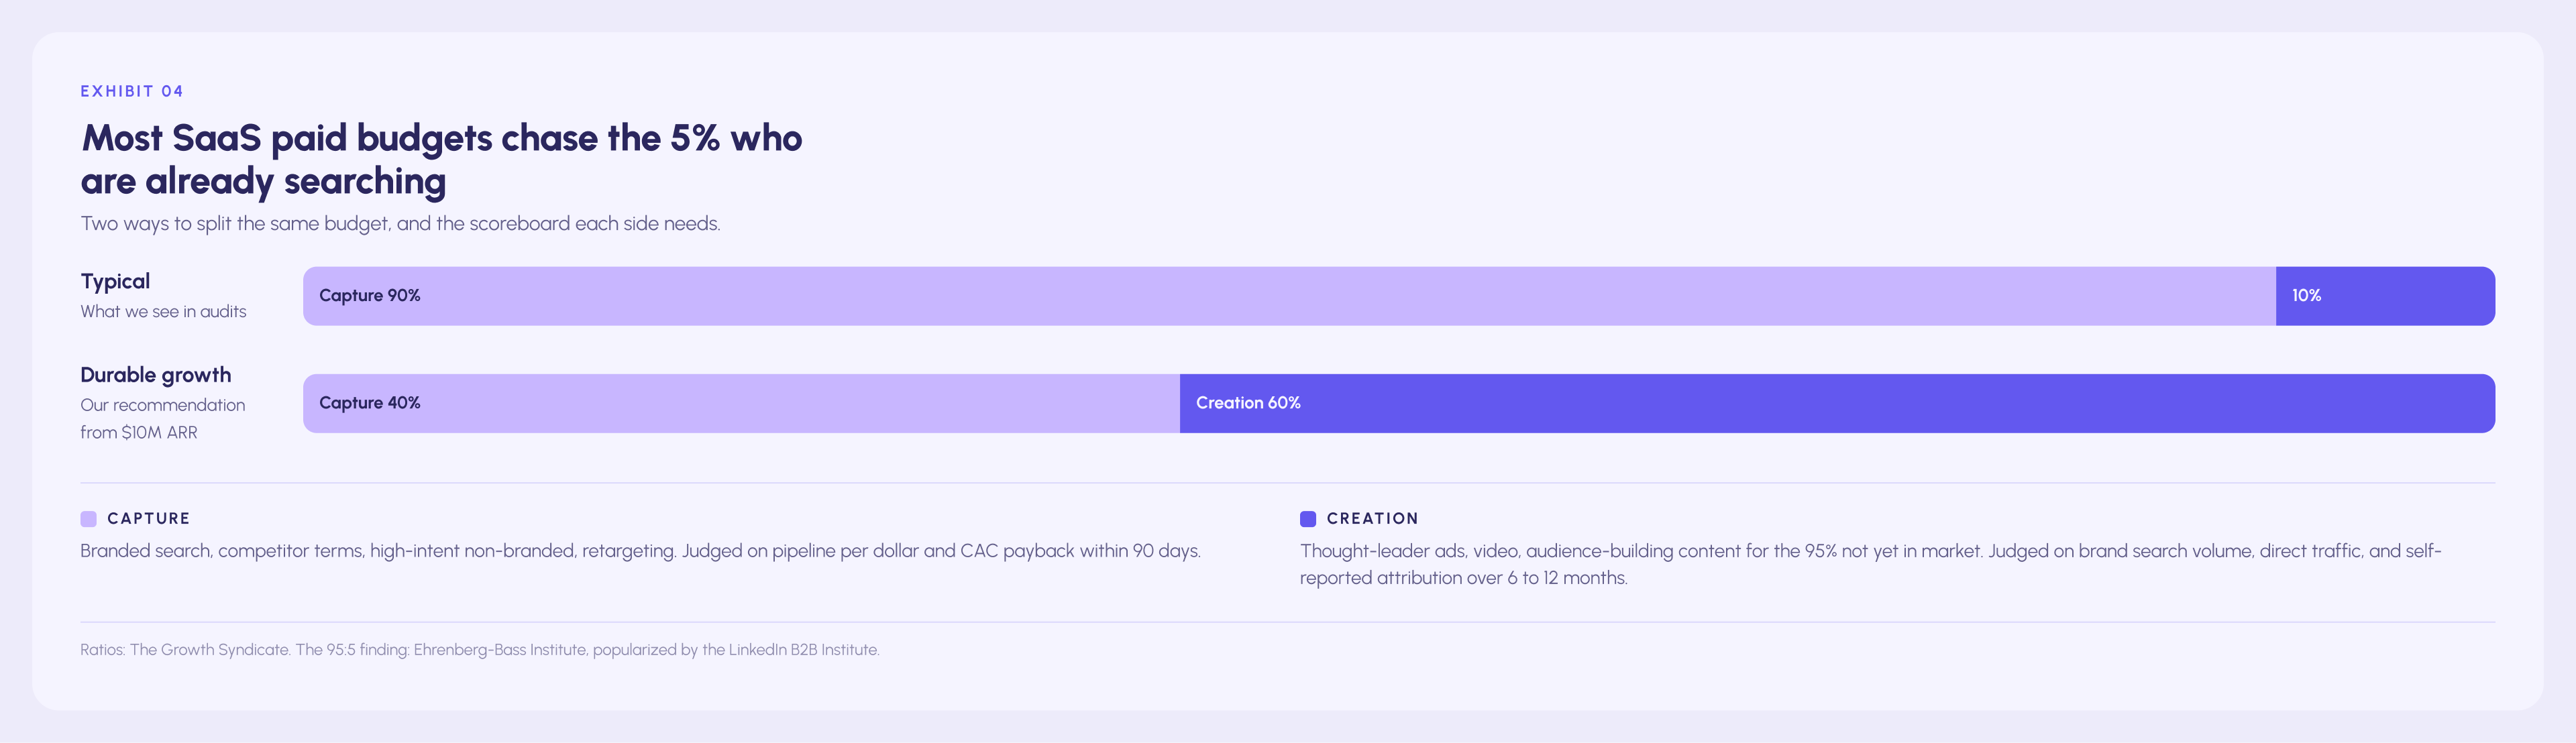
Task: Select the Creation 60% bar segment
Action: (1837, 403)
